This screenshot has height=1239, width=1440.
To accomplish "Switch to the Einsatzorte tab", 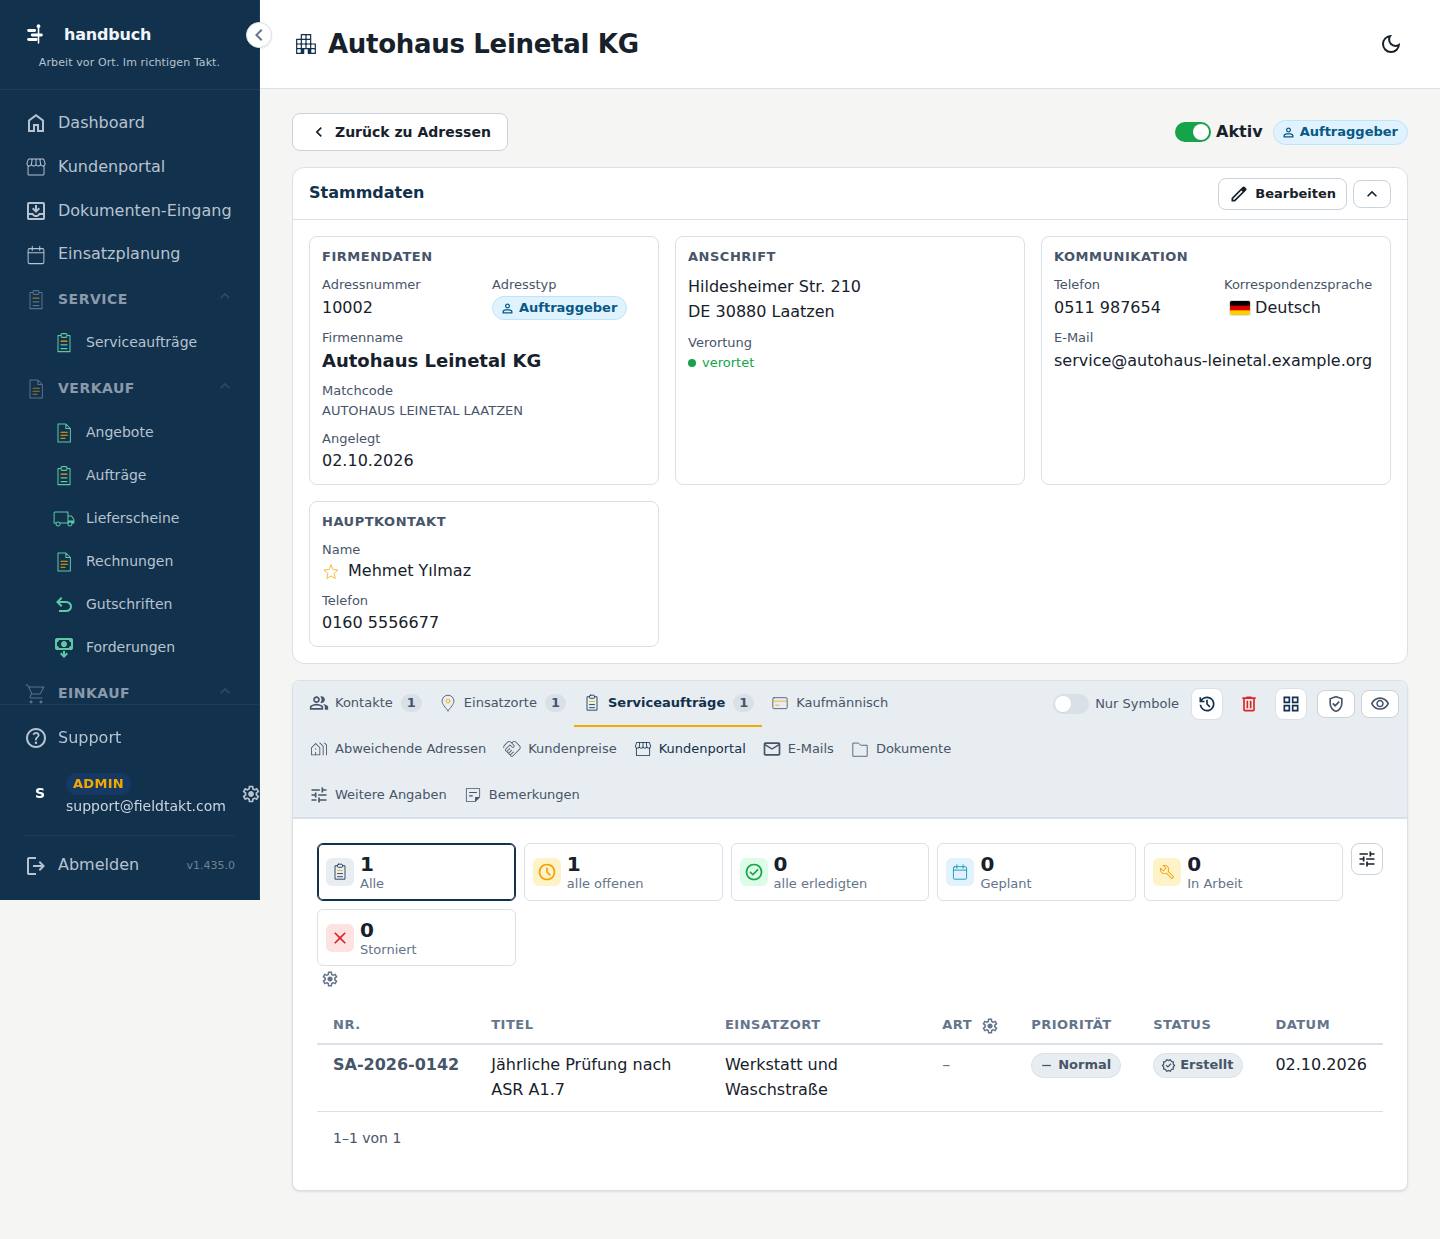I will tap(503, 703).
